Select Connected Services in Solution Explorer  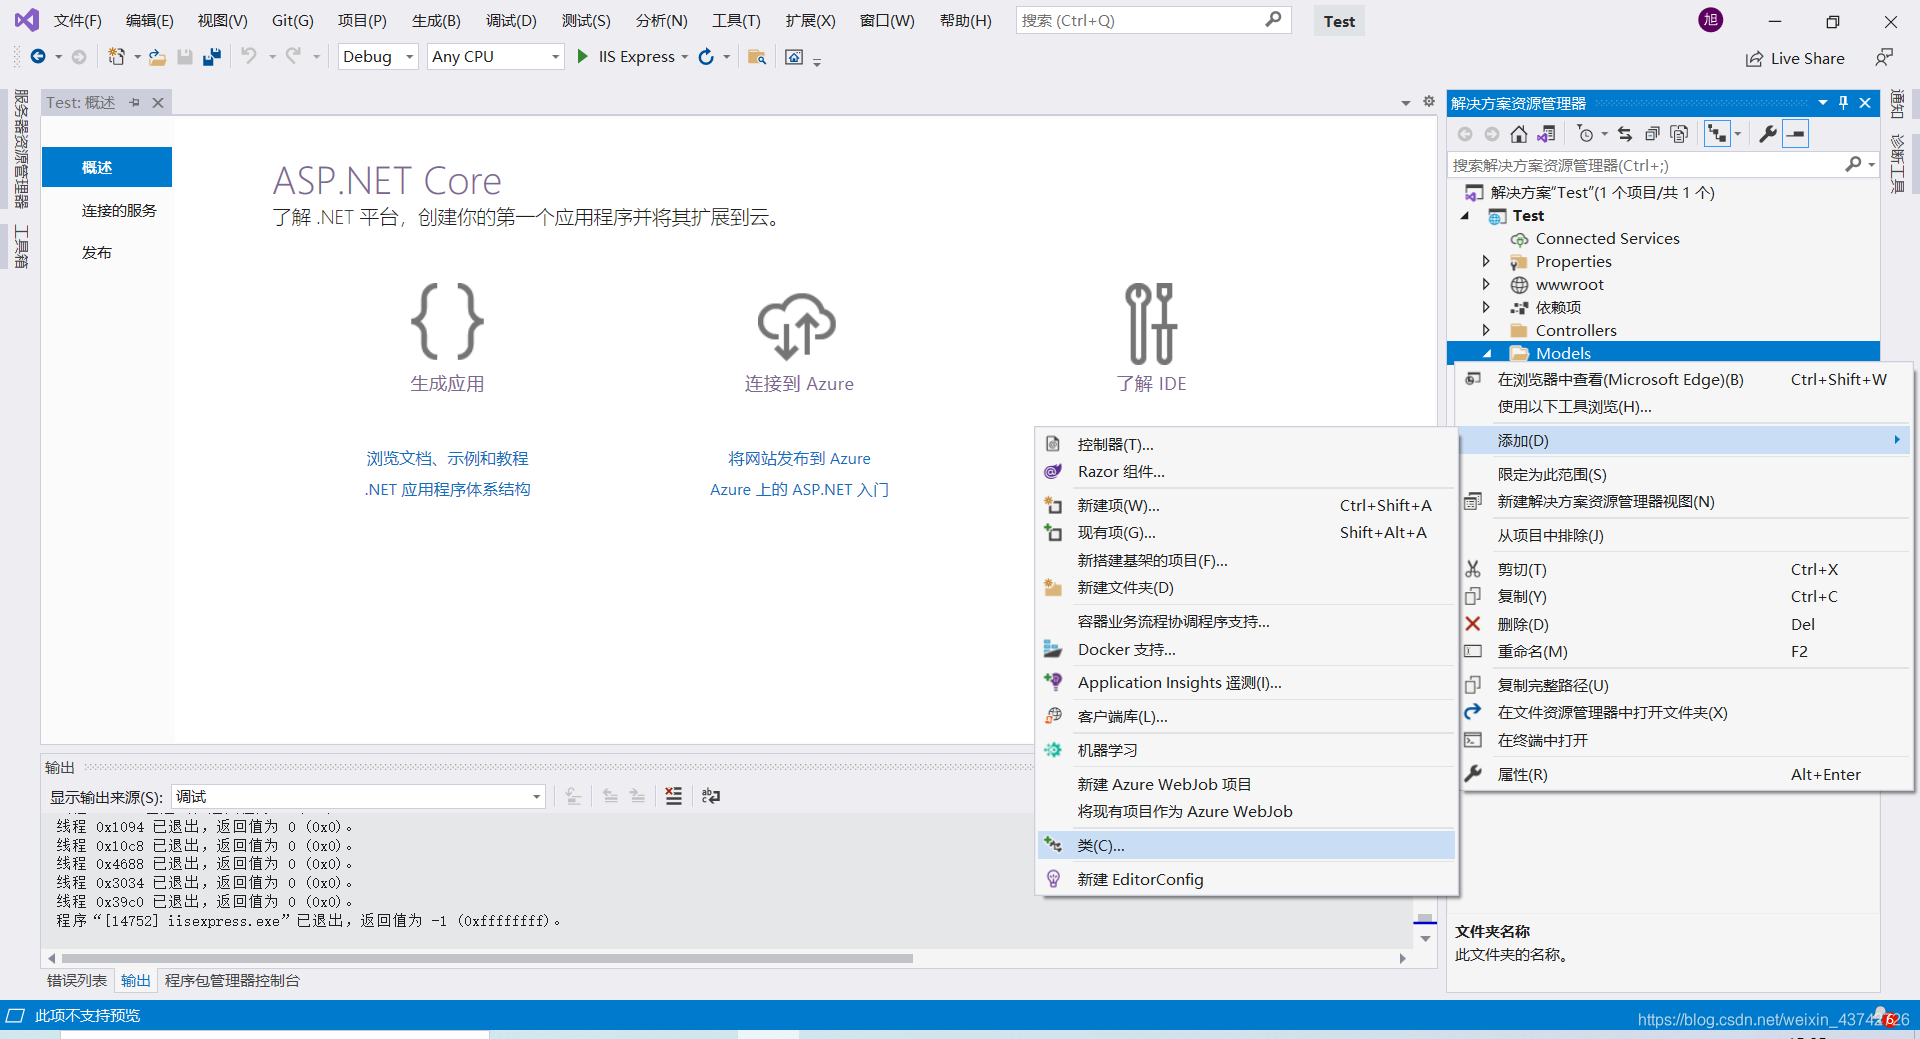pyautogui.click(x=1607, y=238)
